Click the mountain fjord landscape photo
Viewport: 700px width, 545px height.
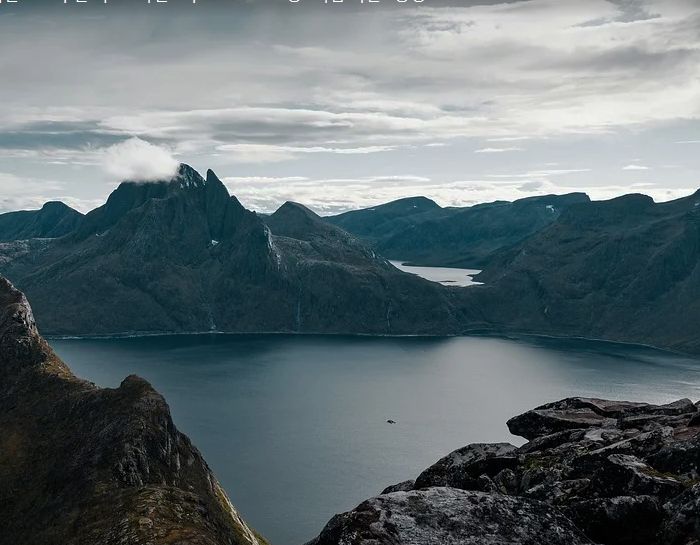(350, 272)
